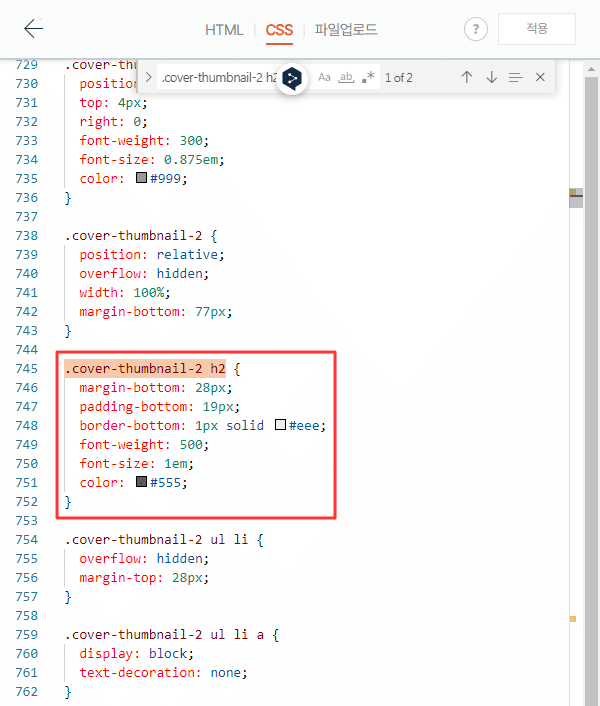Image resolution: width=600 pixels, height=706 pixels.
Task: Jump to the previous search match arrow
Action: click(467, 77)
